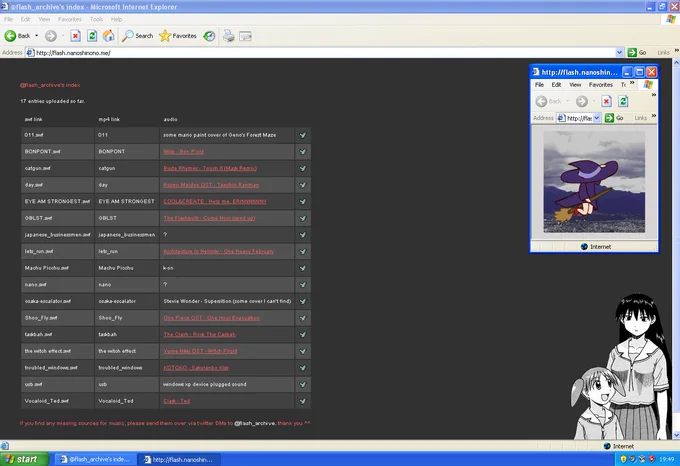680x466 pixels.
Task: Open the Machu Picchu.swf link
Action: (46, 268)
